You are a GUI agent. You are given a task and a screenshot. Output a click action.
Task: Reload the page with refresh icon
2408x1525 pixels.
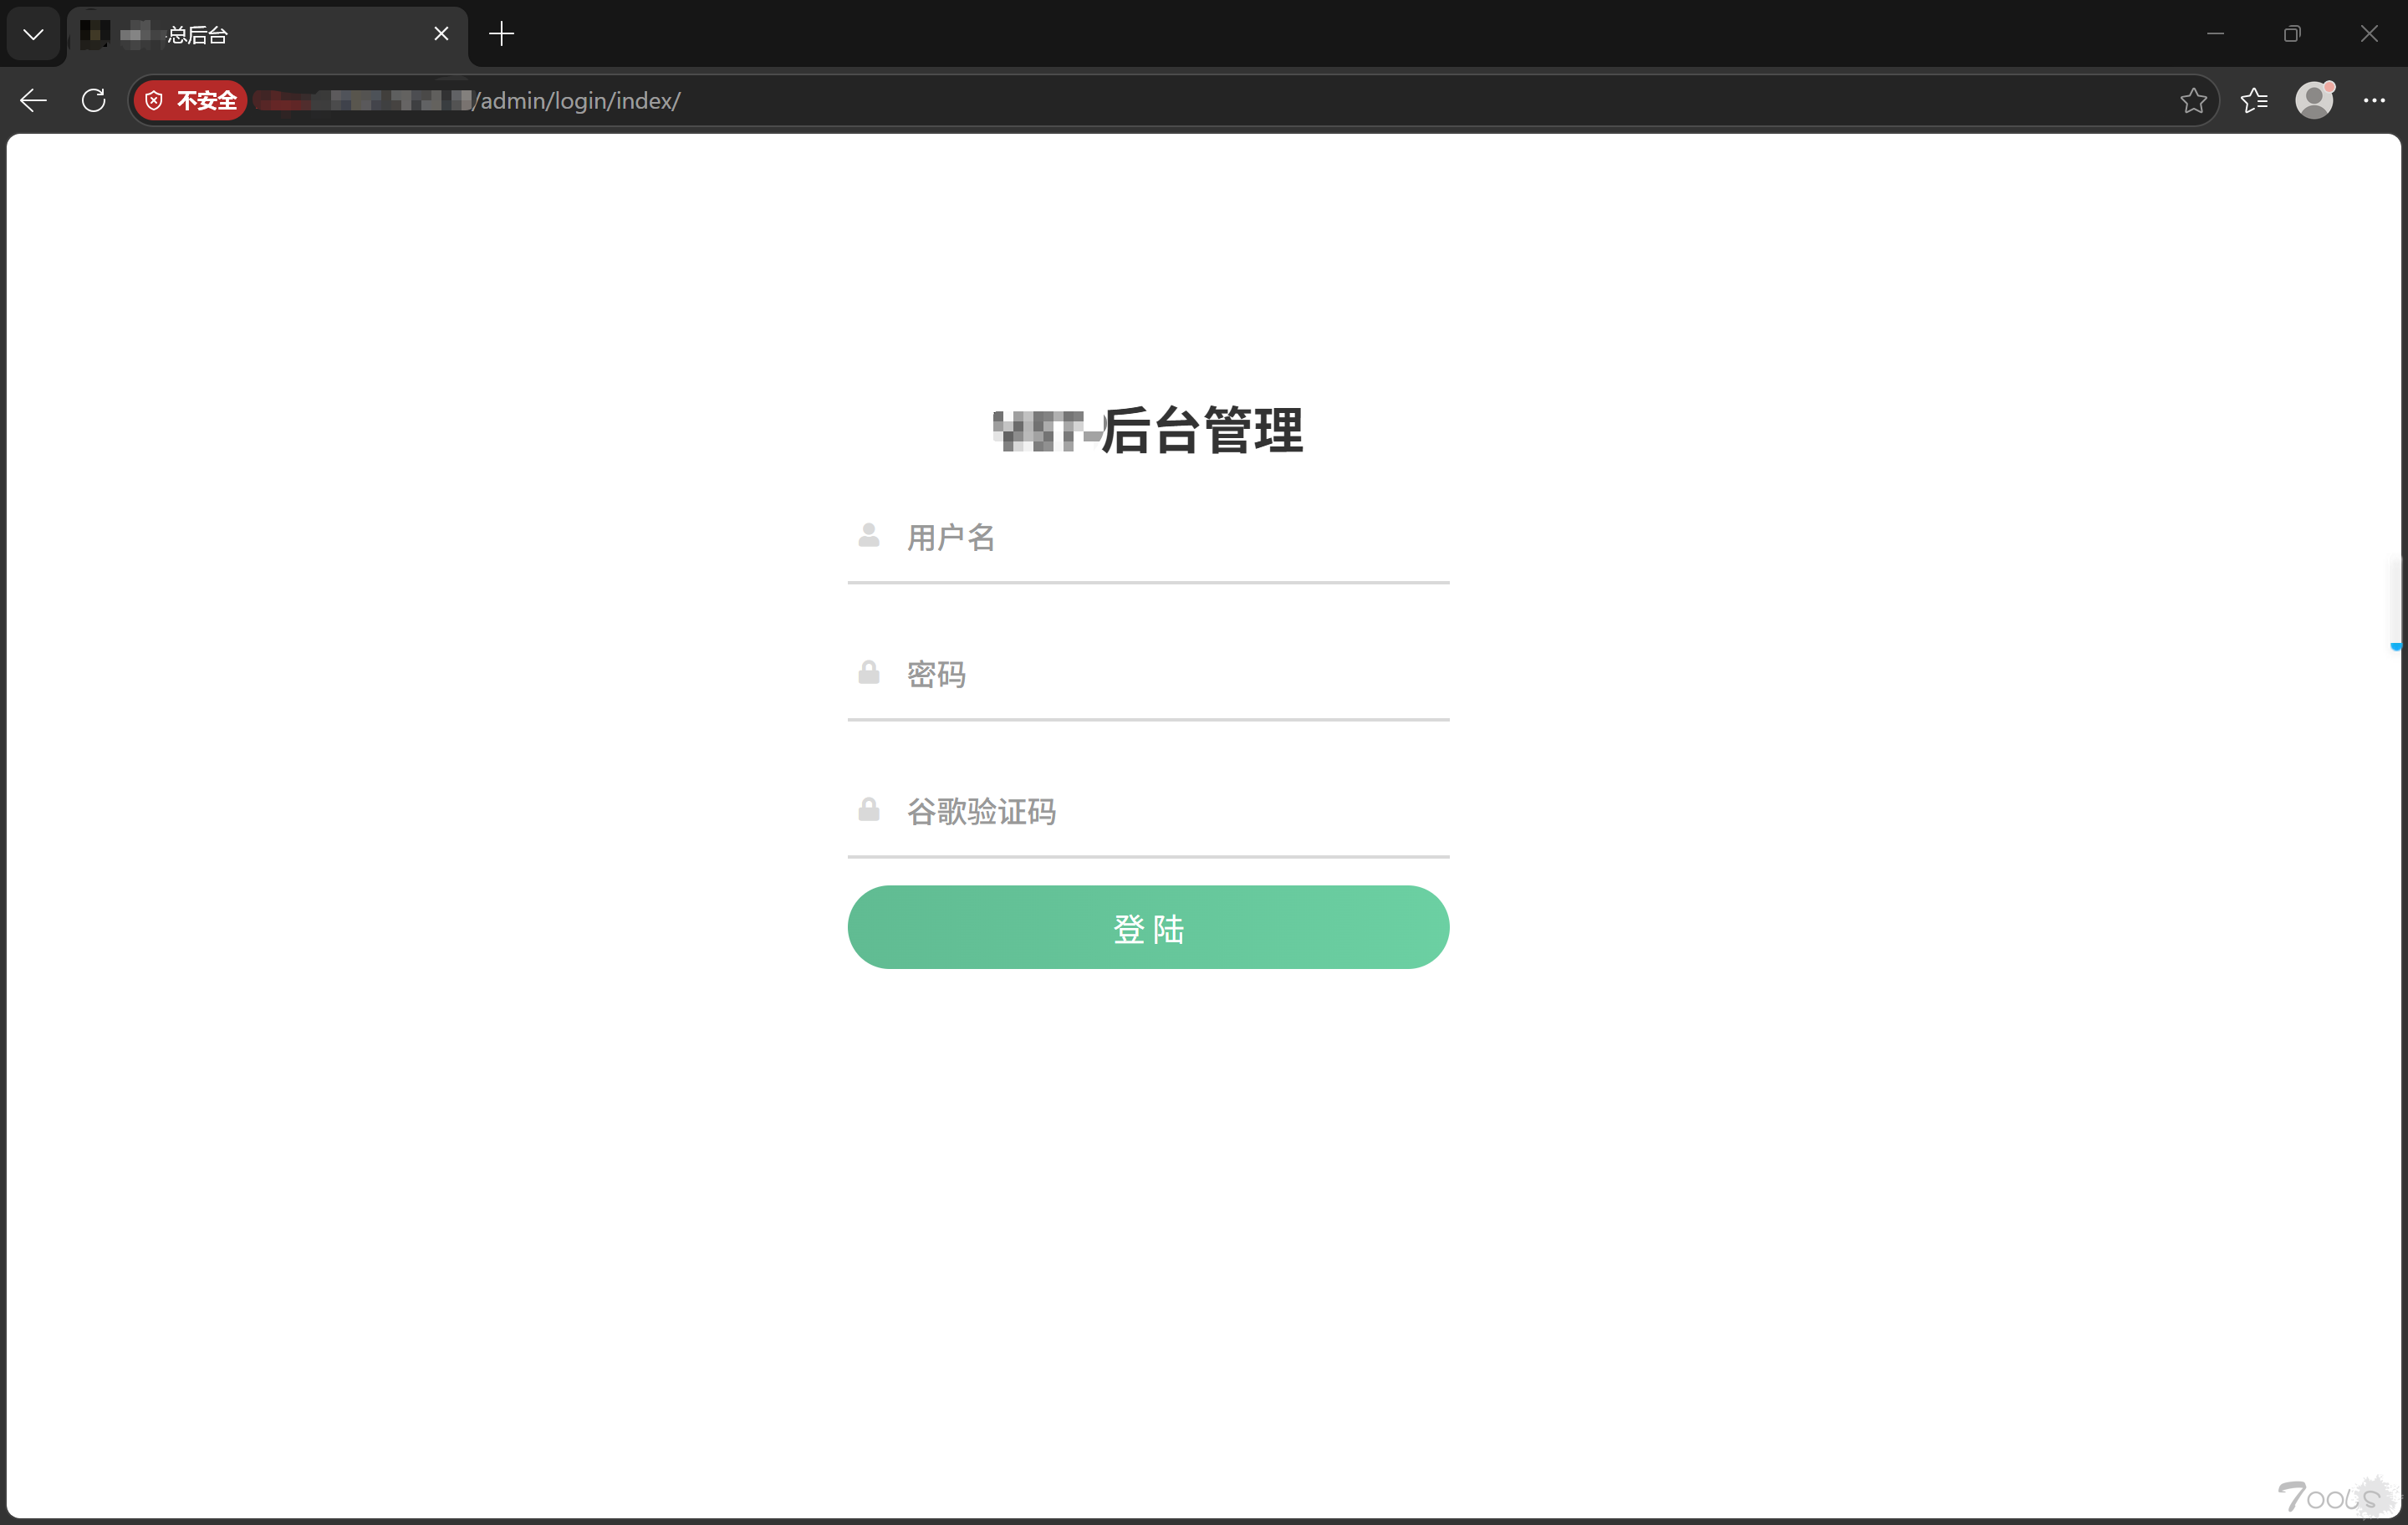(93, 100)
